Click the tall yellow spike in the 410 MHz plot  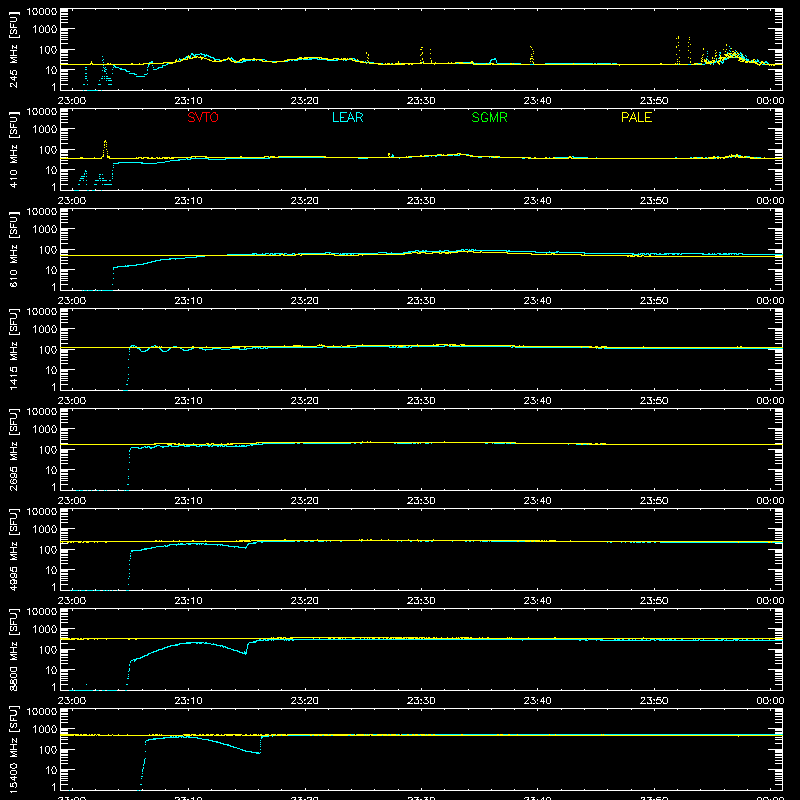105,148
